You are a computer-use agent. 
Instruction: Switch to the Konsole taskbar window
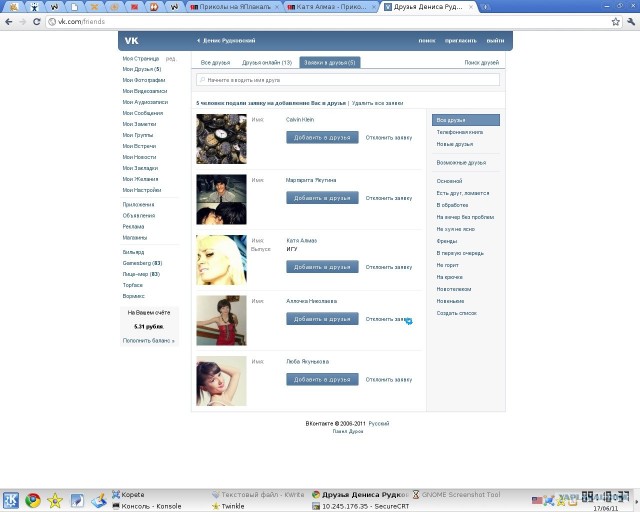point(147,506)
